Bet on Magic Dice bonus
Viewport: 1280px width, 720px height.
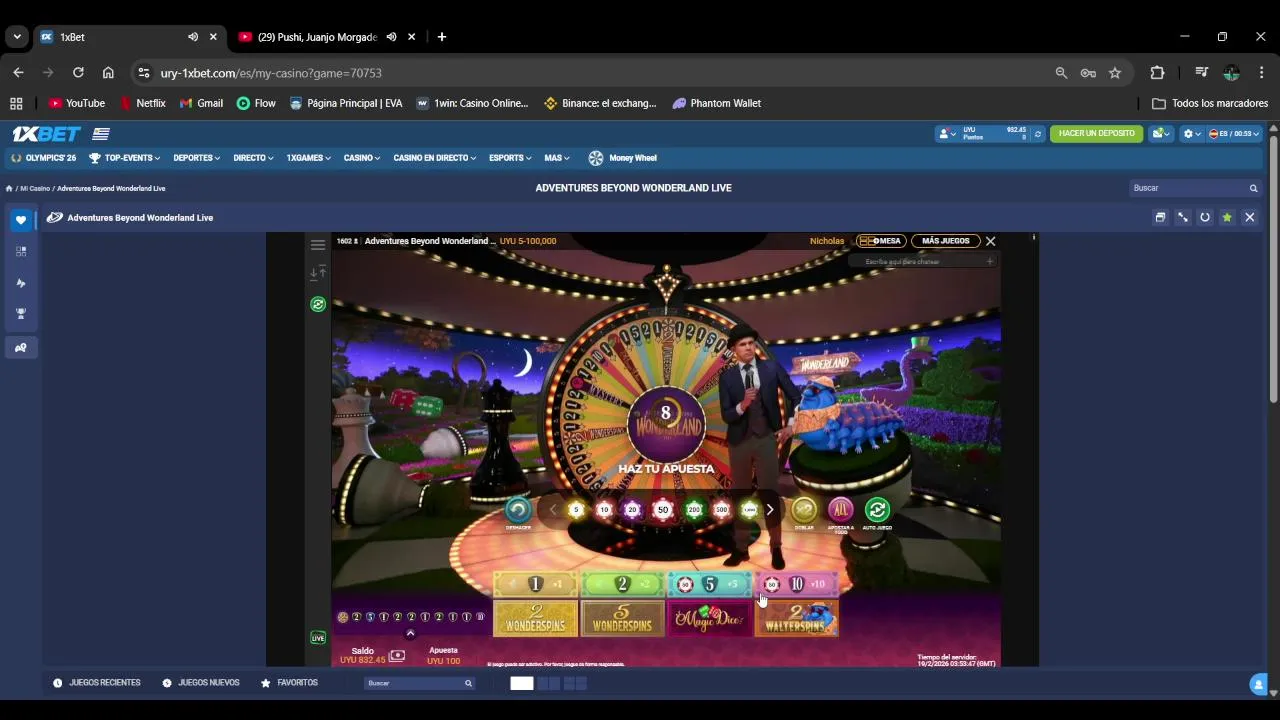click(x=709, y=619)
